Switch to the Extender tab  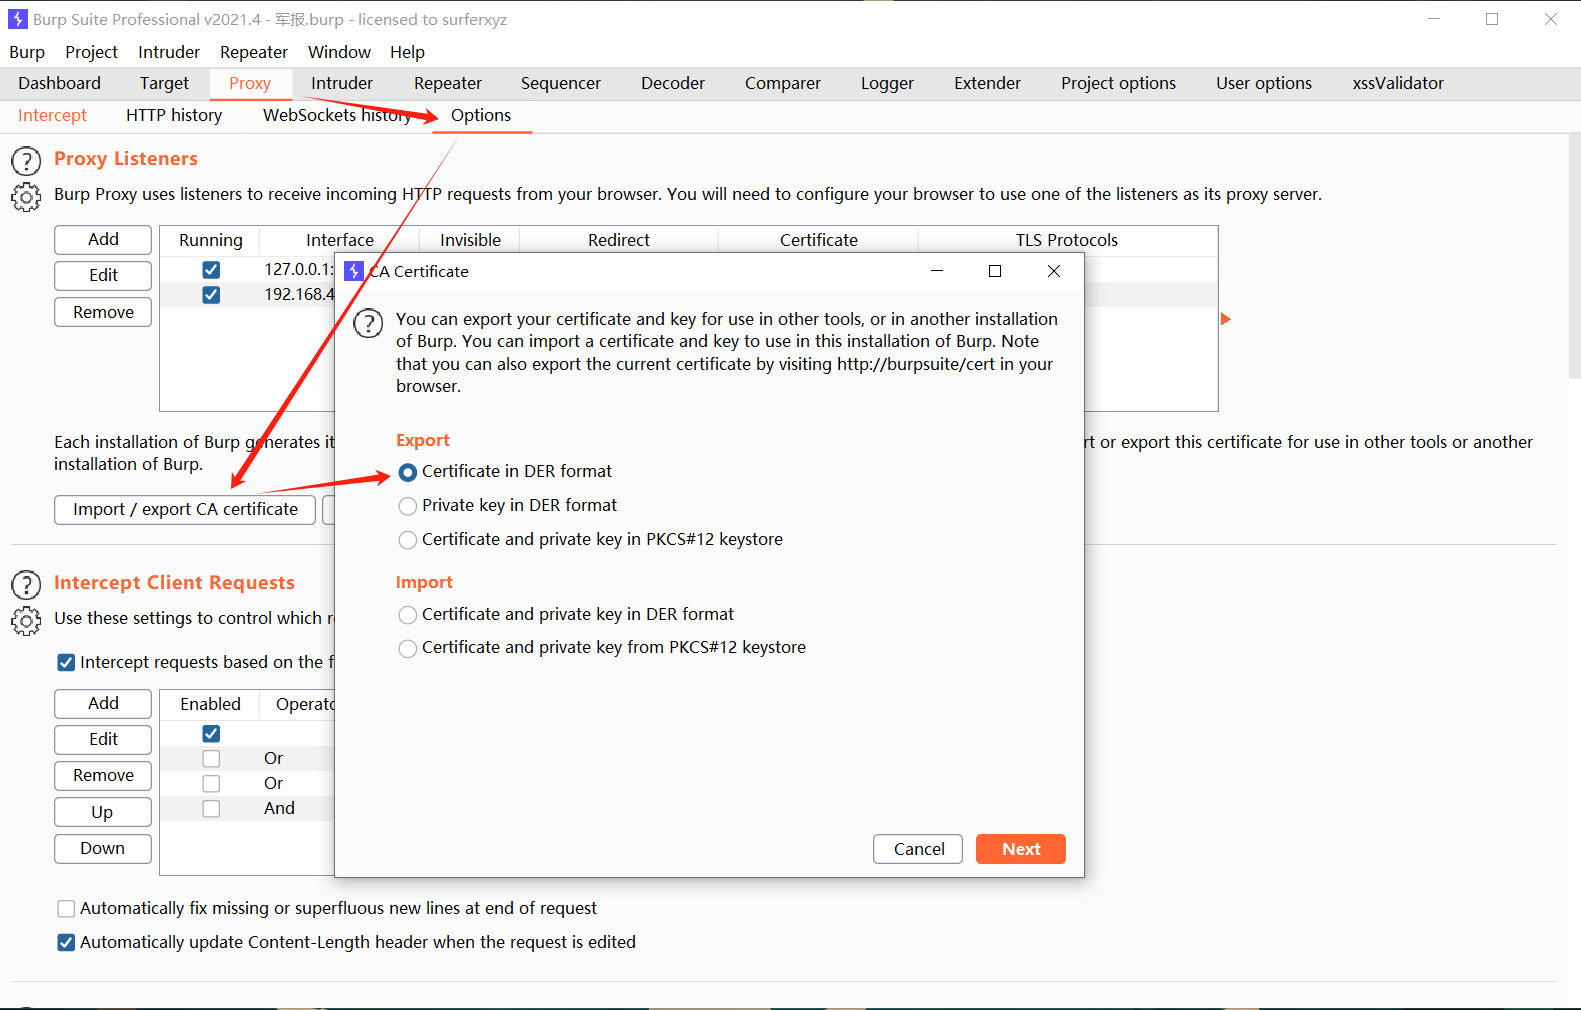pos(987,83)
